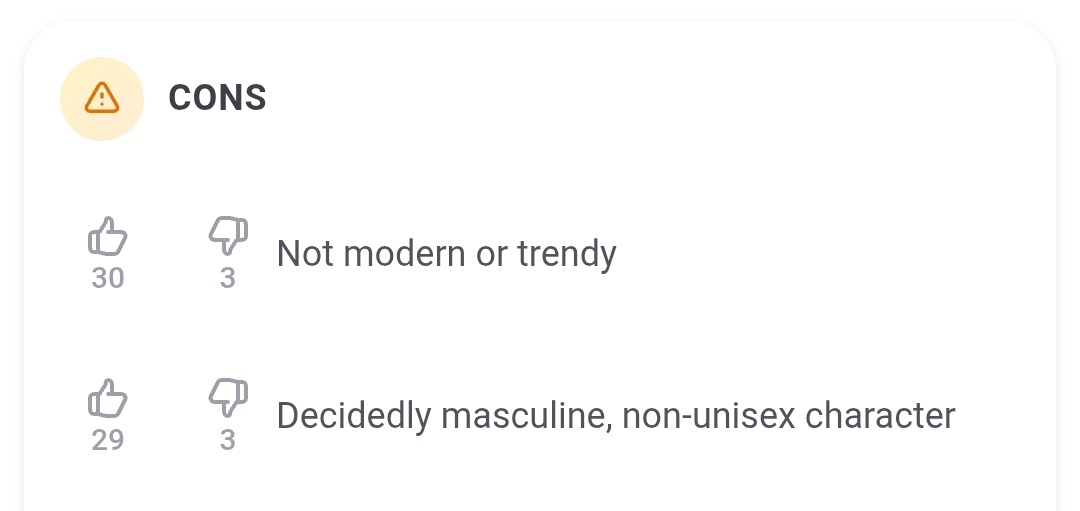This screenshot has height=511, width=1080.
Task: Click dislike count beside 'Not modern or trendy'
Action: (x=227, y=278)
